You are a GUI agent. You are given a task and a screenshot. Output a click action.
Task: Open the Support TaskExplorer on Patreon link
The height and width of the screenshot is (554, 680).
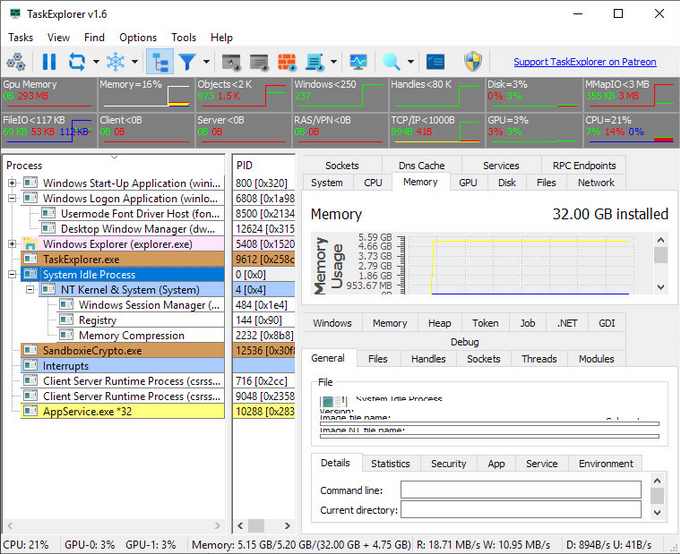(x=584, y=62)
